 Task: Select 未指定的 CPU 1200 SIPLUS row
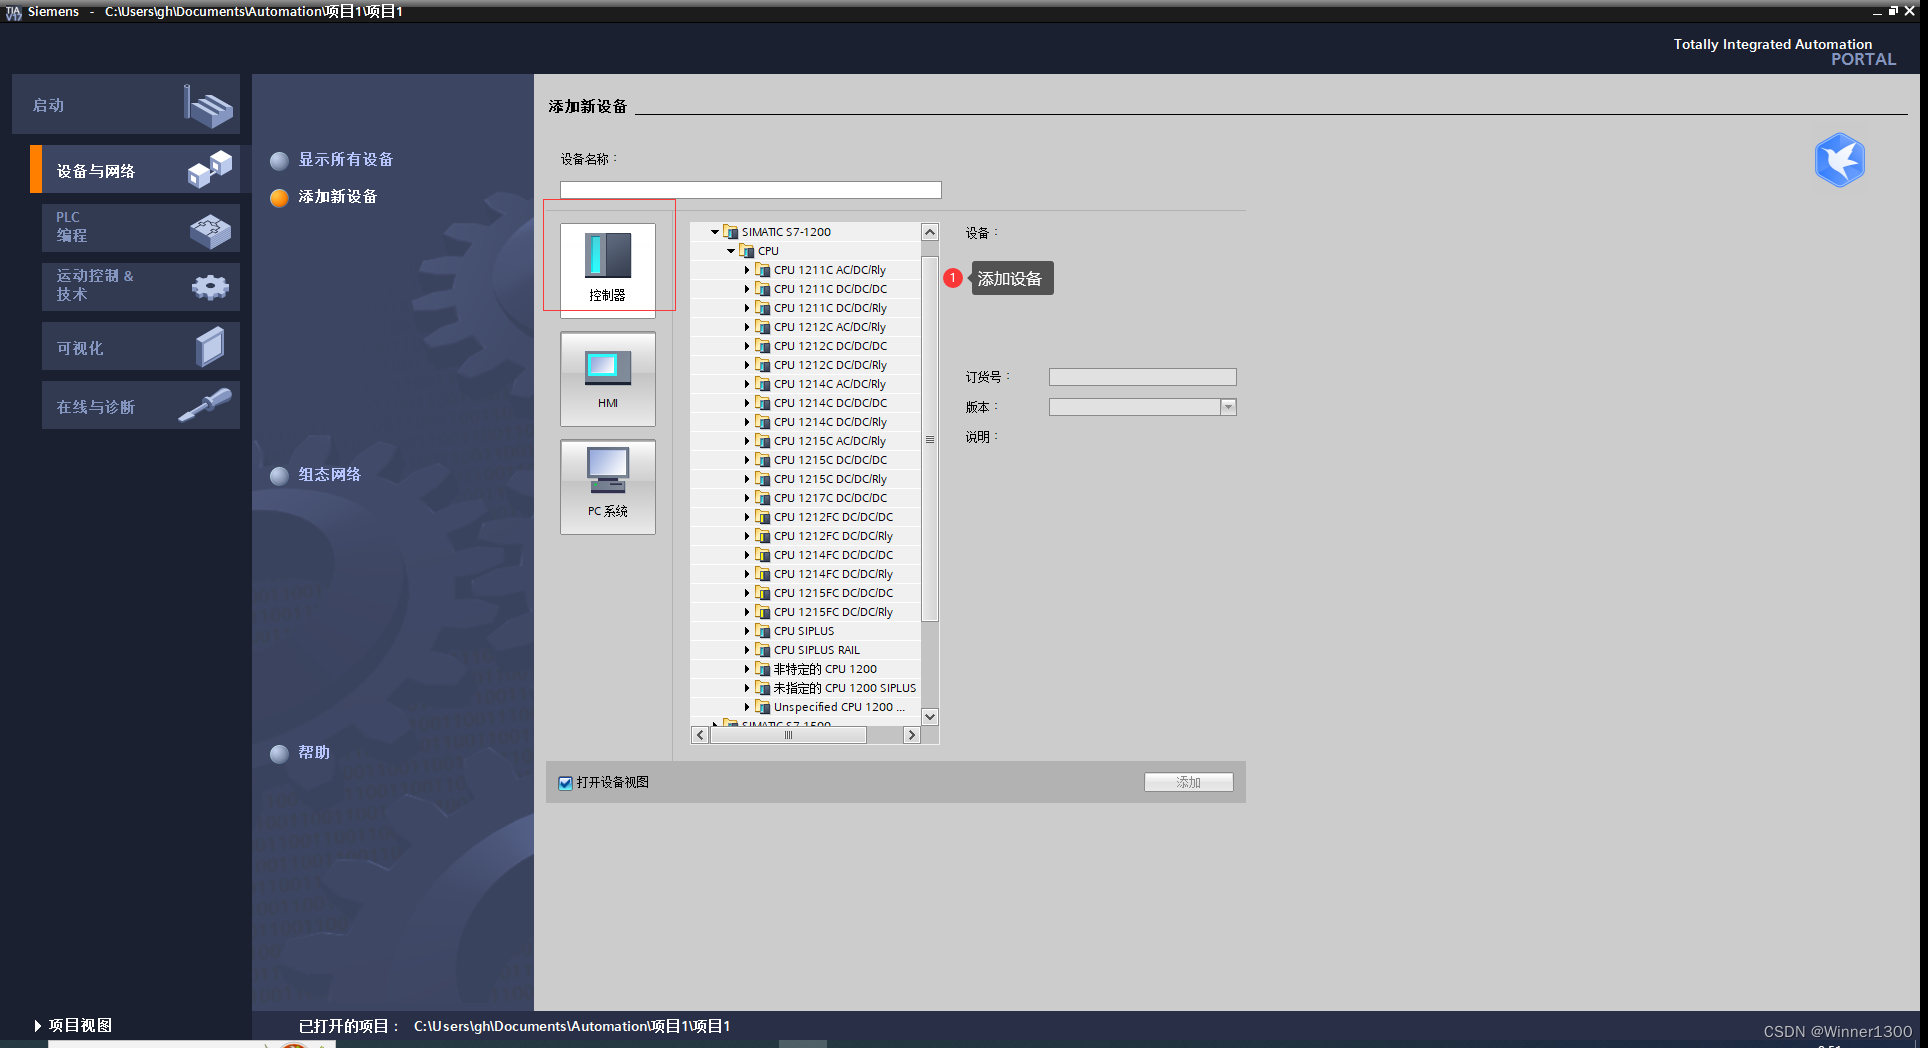tap(805, 688)
